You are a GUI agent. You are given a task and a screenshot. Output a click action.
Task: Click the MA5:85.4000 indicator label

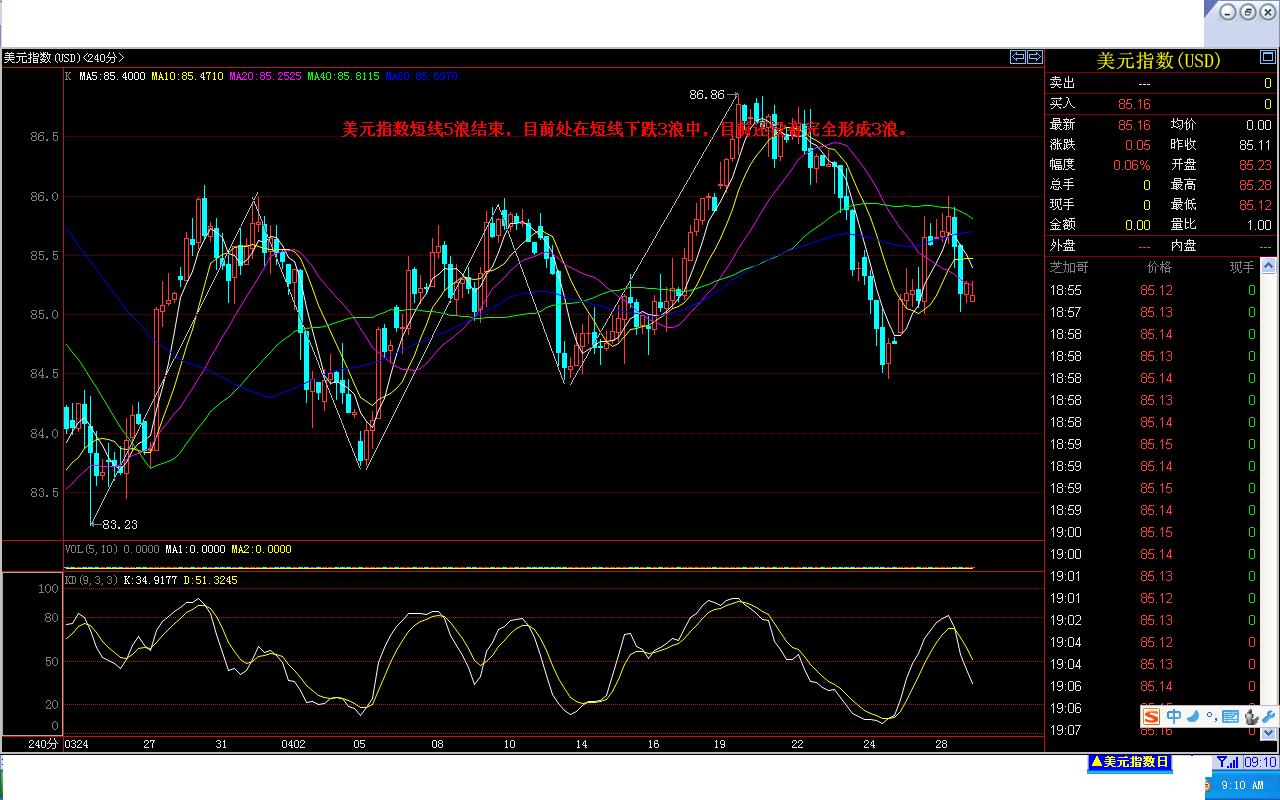coord(112,76)
